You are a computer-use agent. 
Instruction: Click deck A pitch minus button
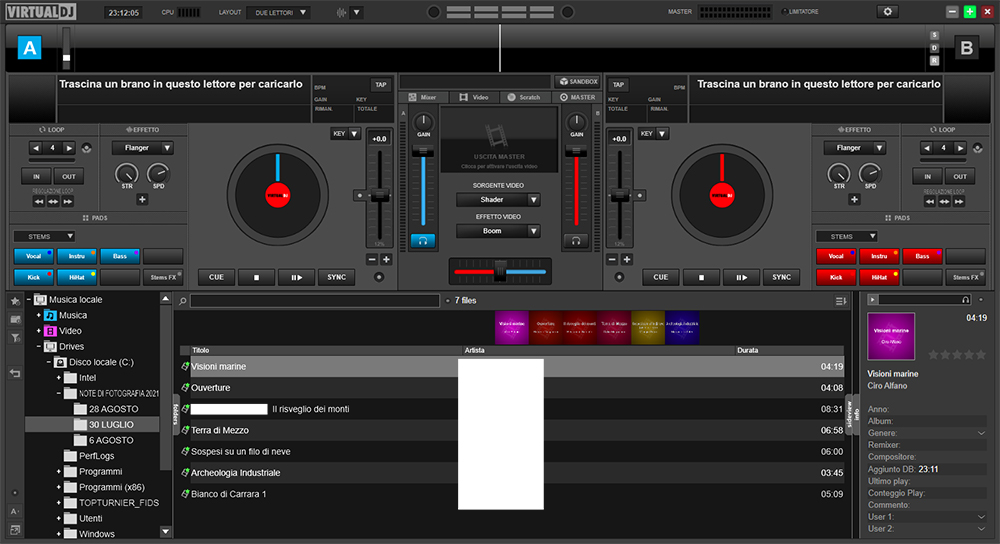[372, 260]
